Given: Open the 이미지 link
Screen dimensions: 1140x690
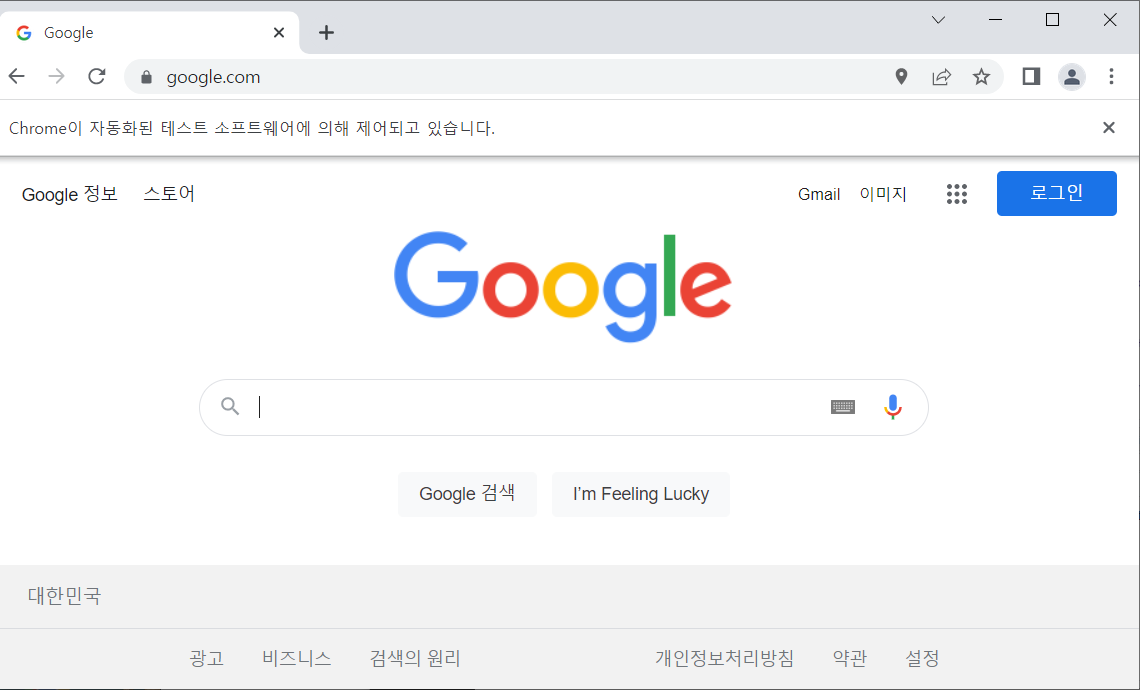Looking at the screenshot, I should click(x=883, y=194).
